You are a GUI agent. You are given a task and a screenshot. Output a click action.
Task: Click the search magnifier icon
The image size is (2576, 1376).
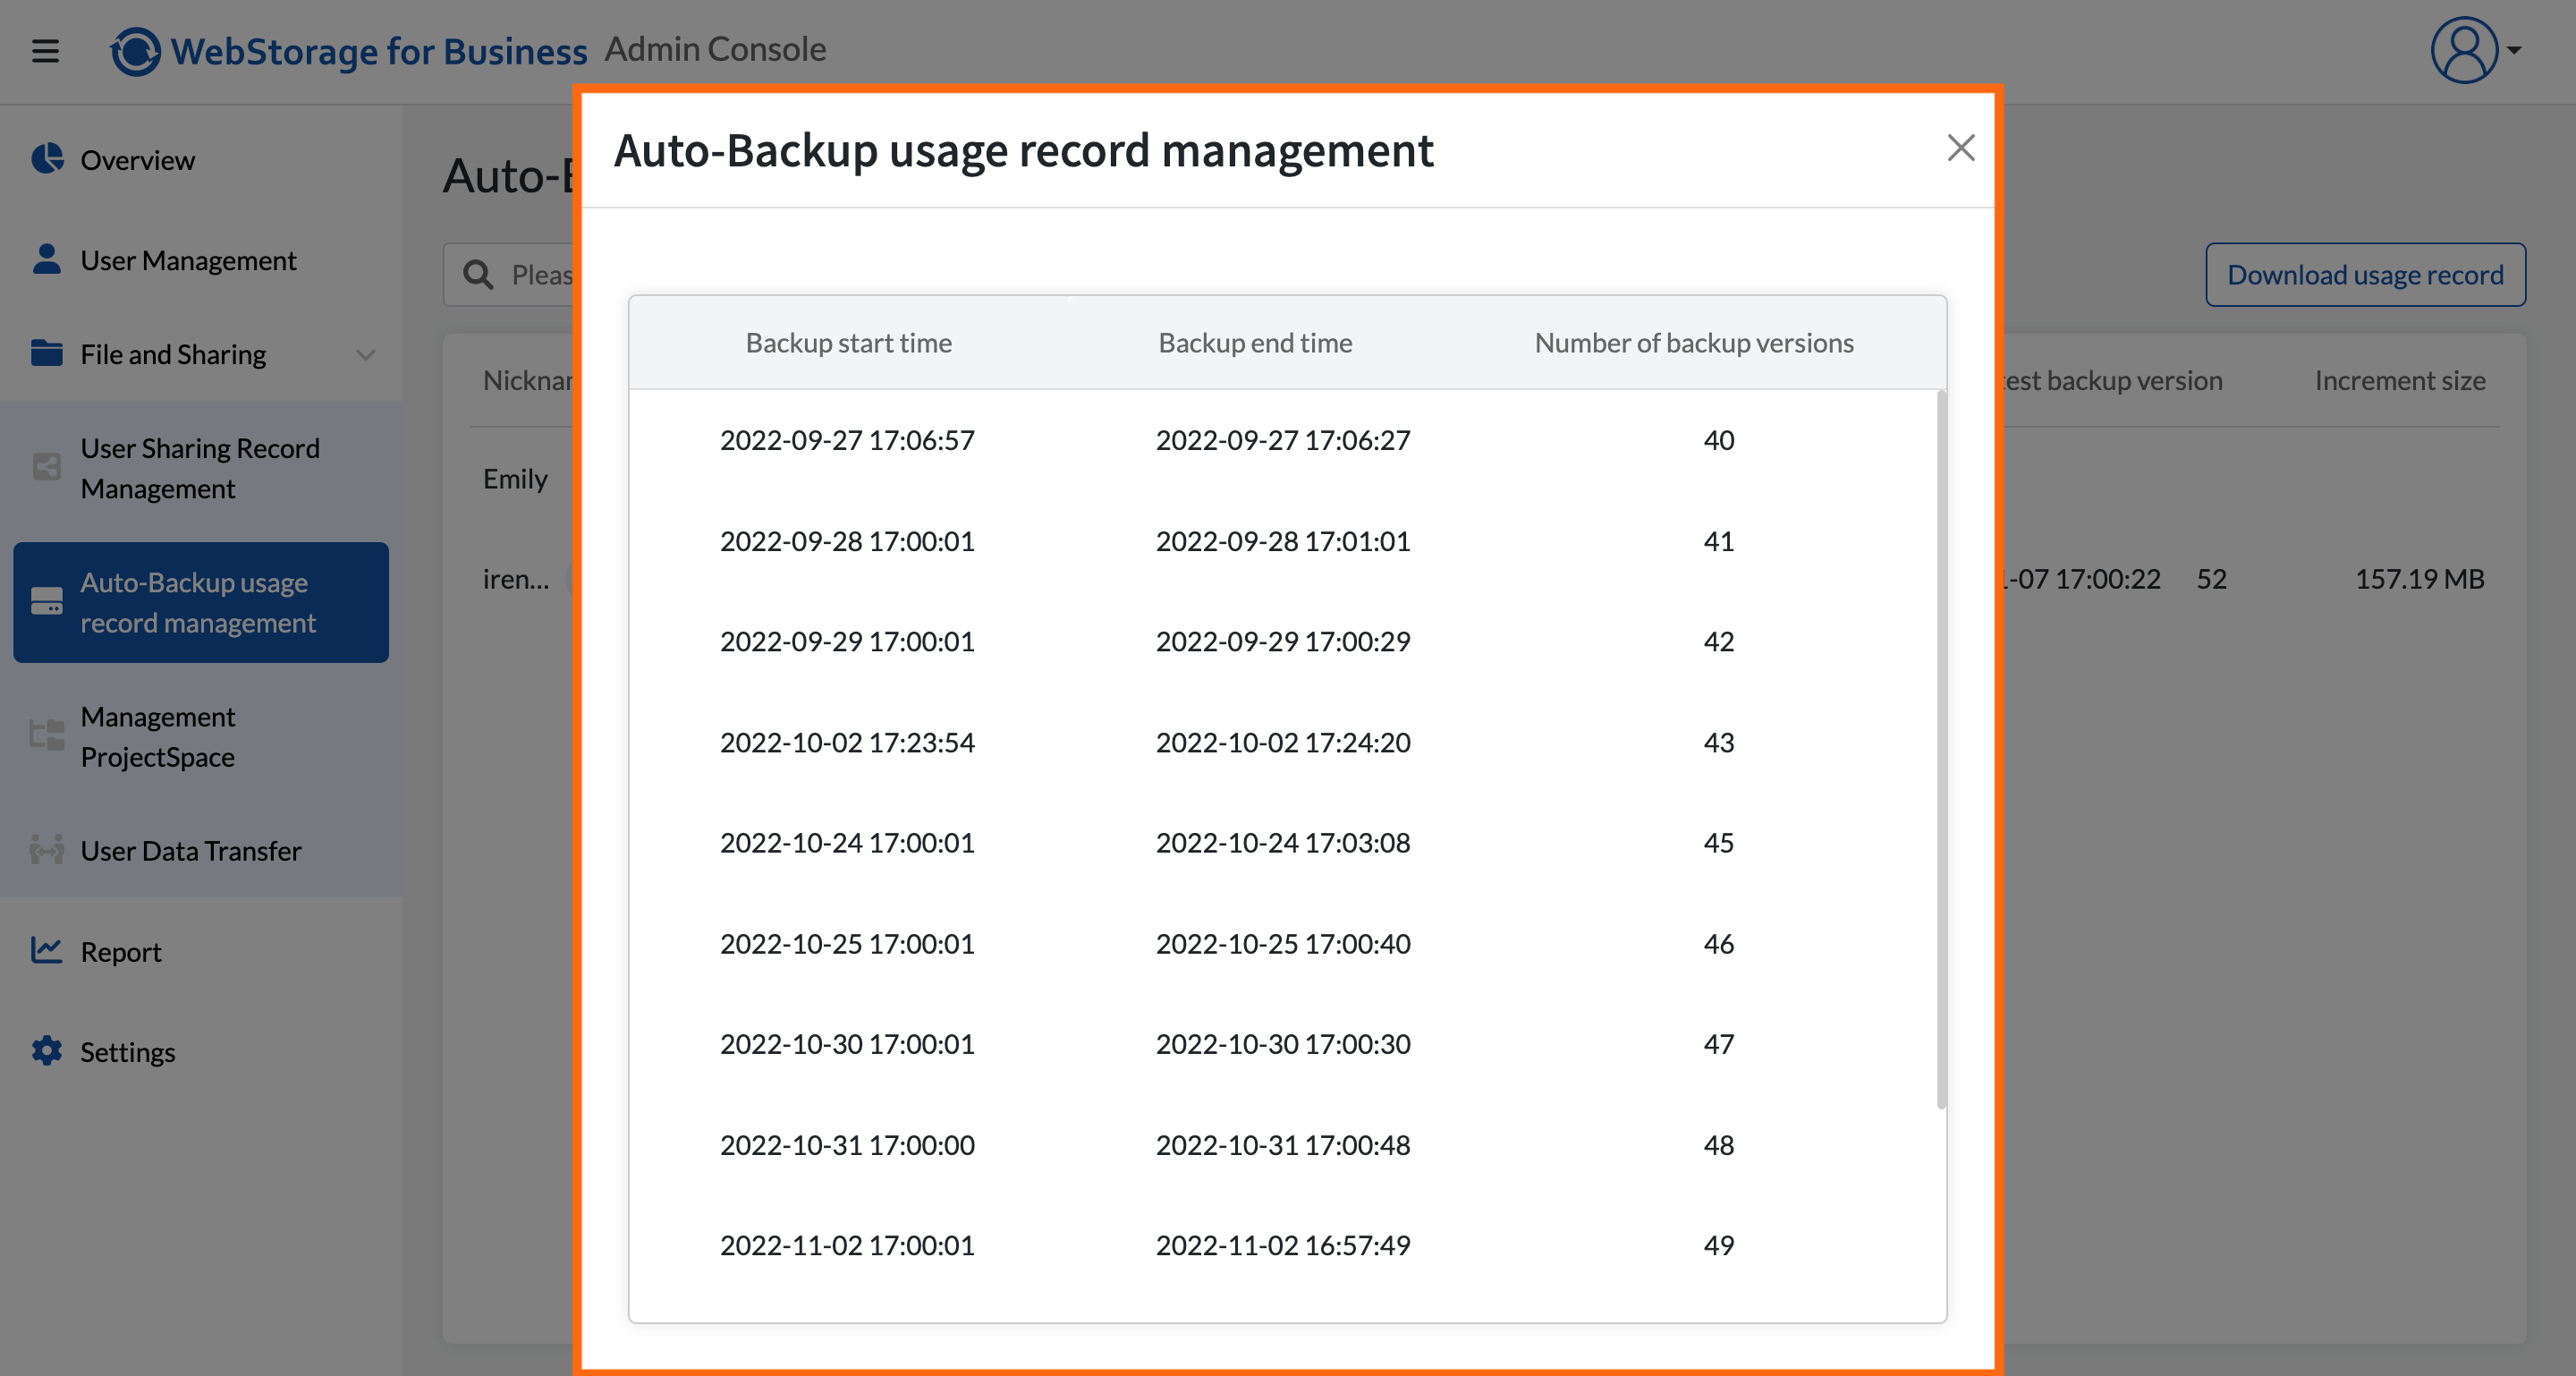[478, 274]
